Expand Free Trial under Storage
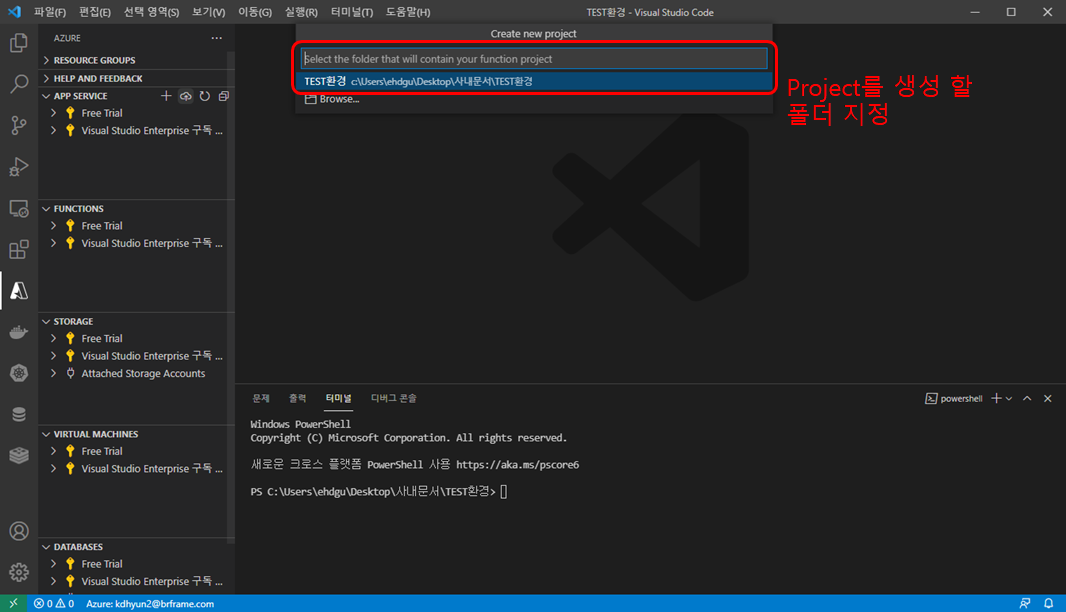This screenshot has width=1066, height=612. [x=54, y=338]
